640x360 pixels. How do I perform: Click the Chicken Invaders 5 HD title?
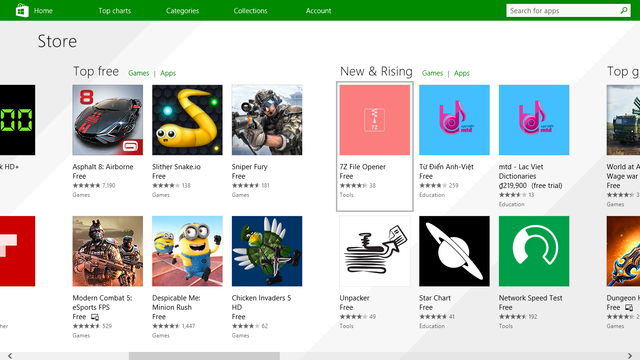tap(261, 302)
